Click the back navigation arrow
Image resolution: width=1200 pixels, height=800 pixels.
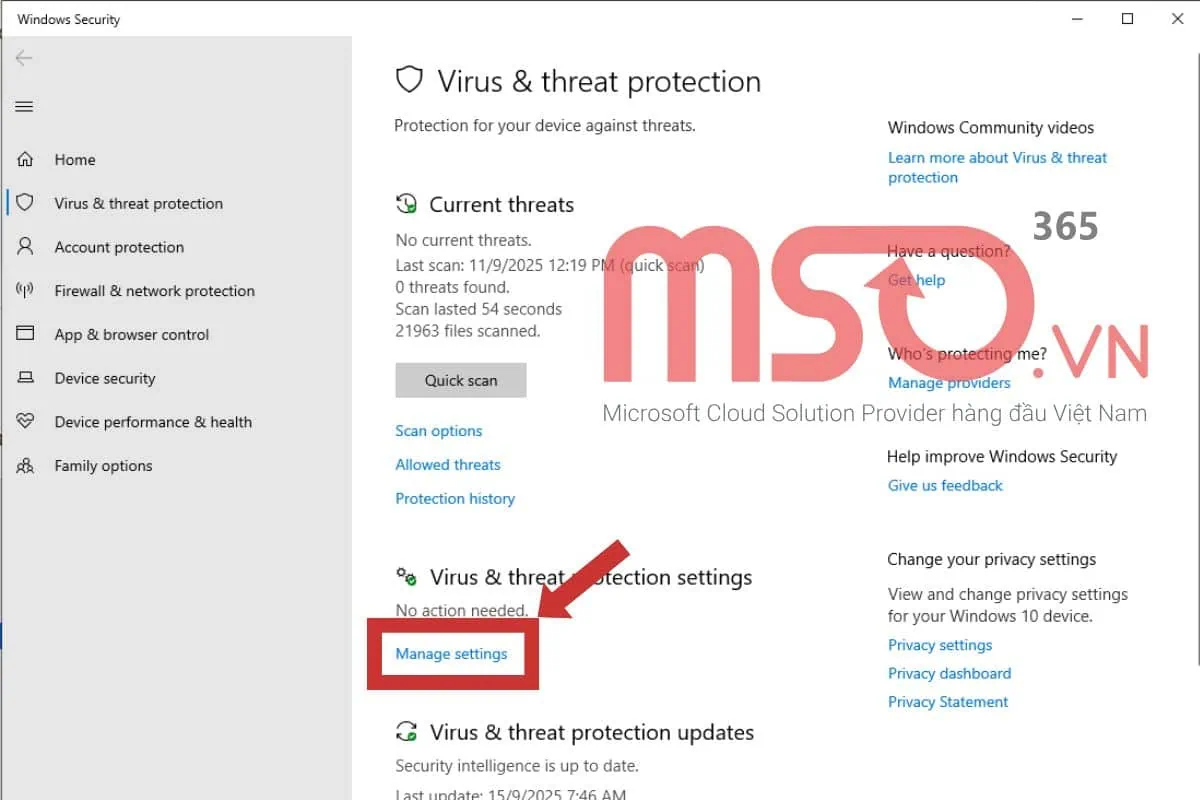coord(23,58)
